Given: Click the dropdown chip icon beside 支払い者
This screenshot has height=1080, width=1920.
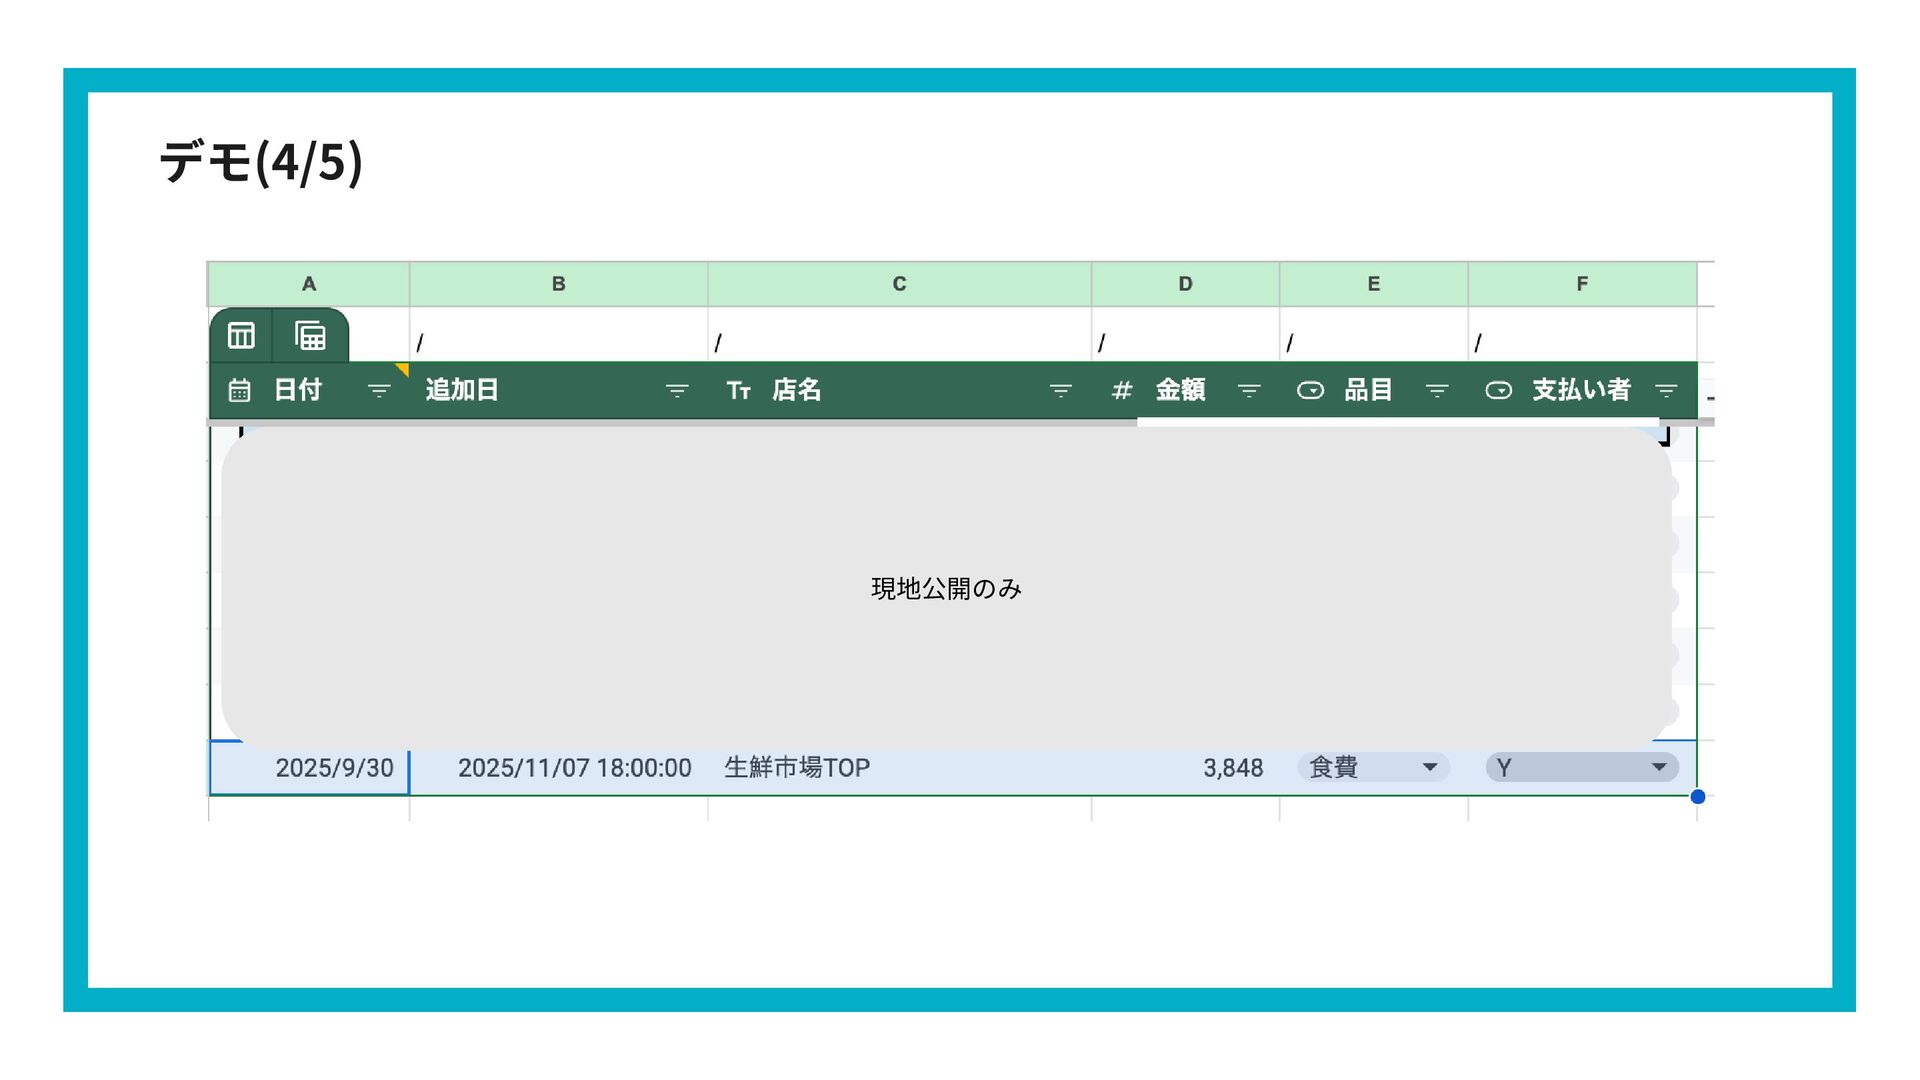Looking at the screenshot, I should pos(1498,390).
